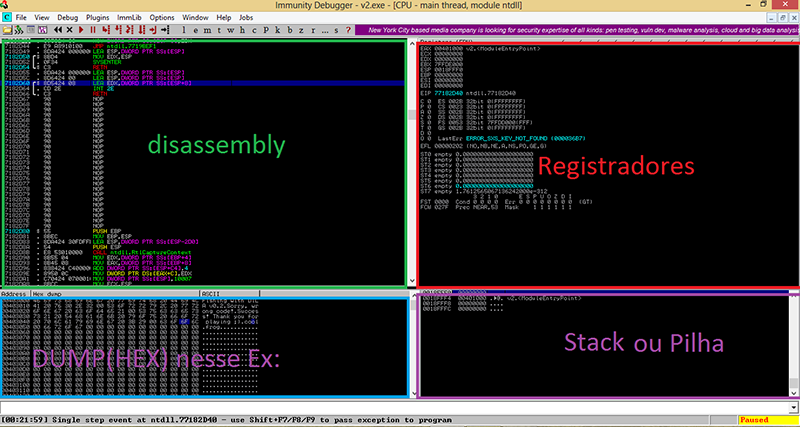Show Threads with 't' button

point(219,30)
